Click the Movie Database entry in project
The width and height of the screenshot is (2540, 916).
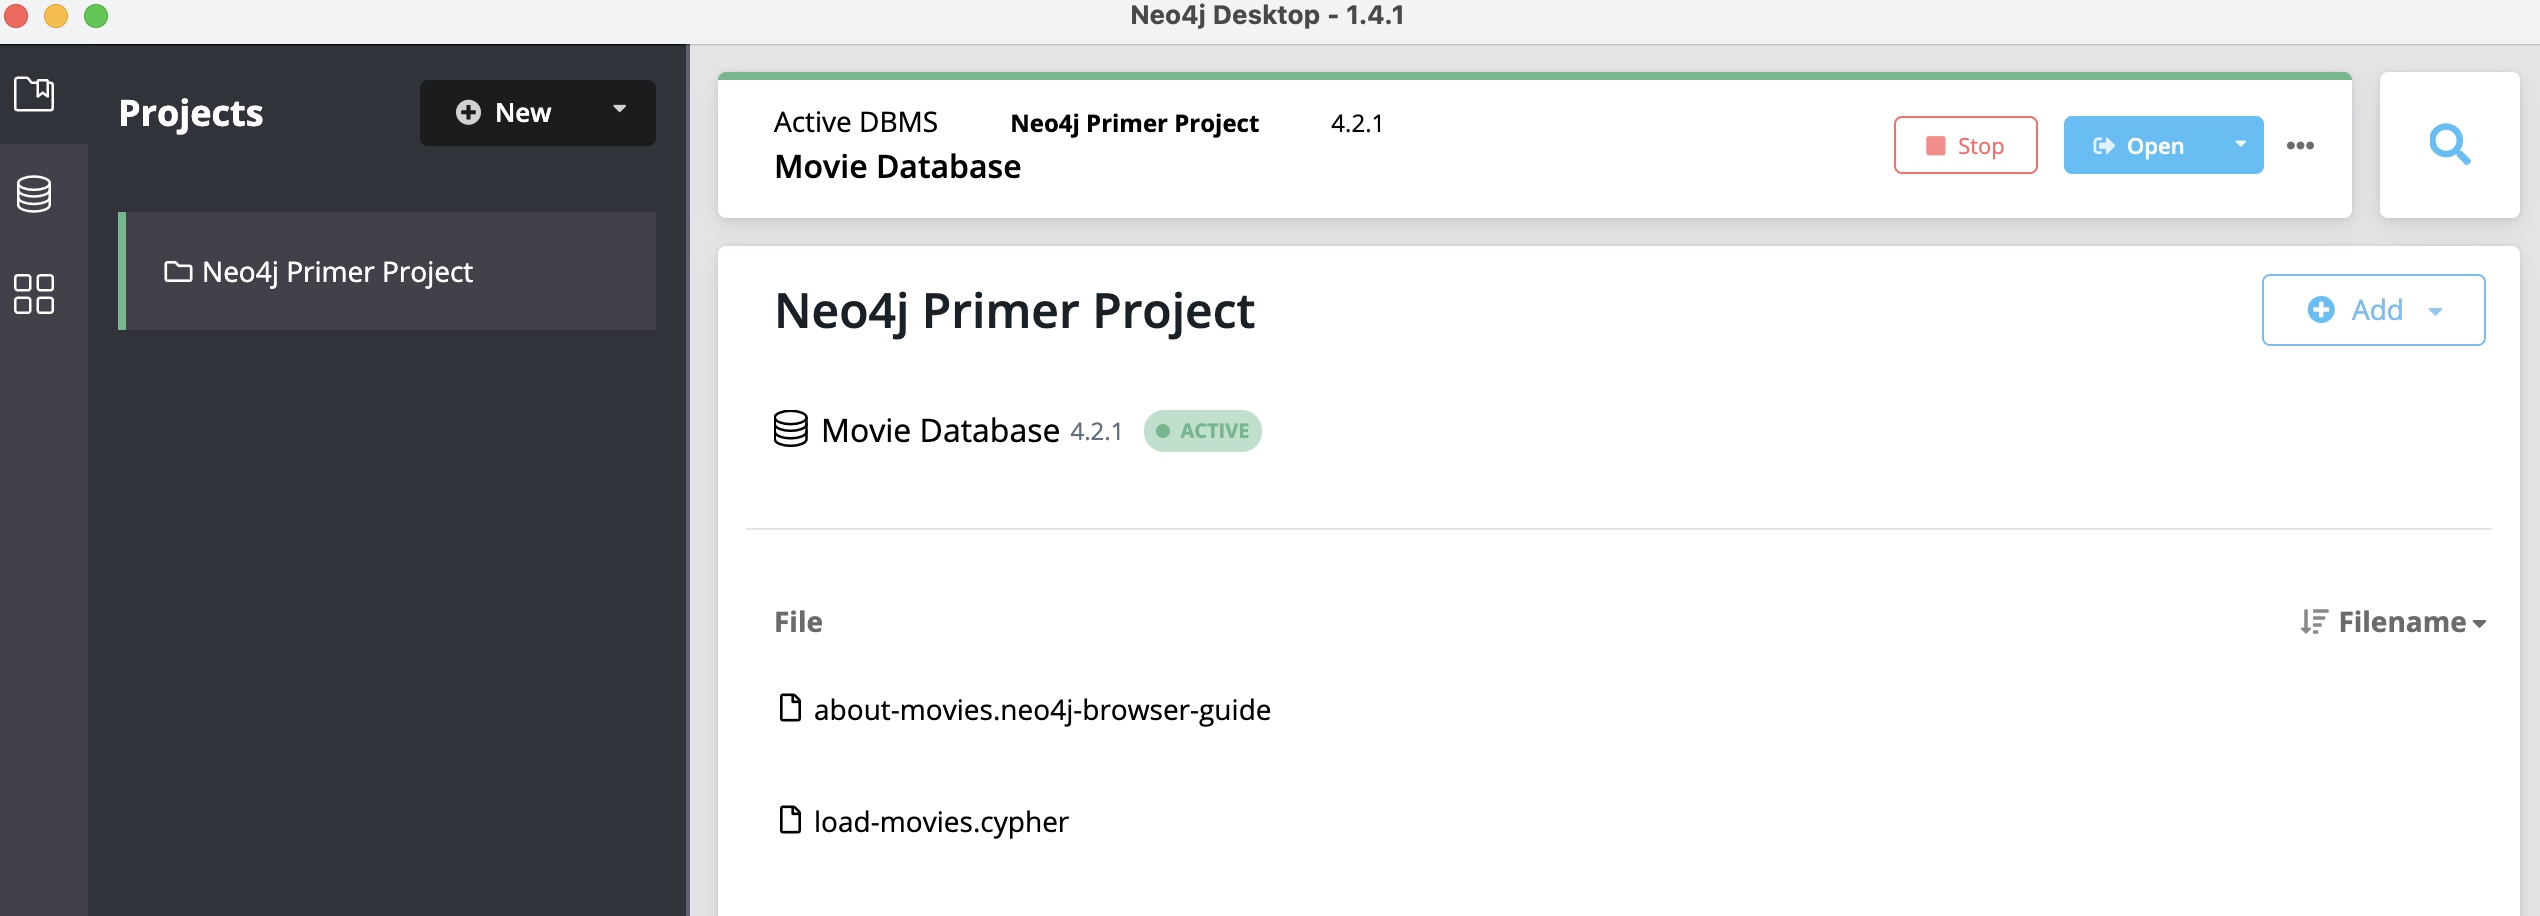point(940,430)
